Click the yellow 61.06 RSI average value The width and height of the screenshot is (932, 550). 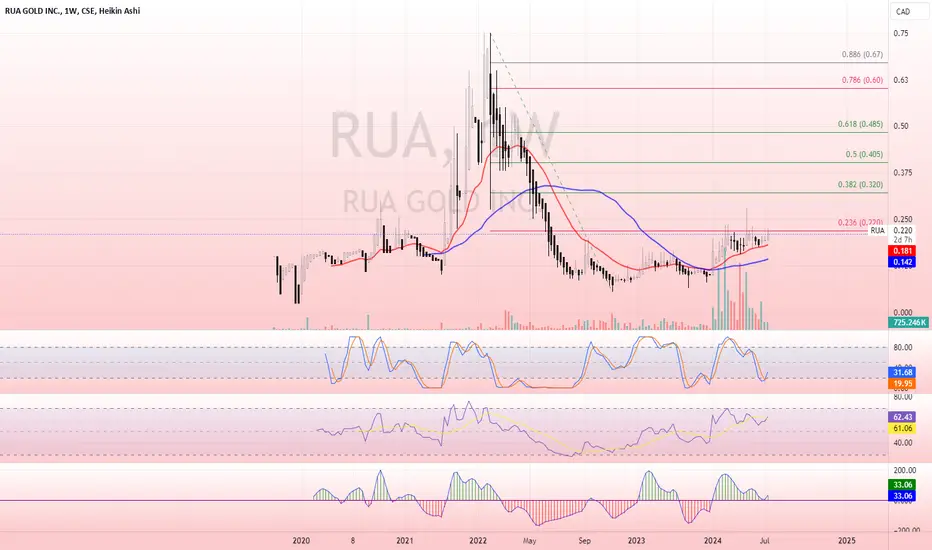click(x=902, y=428)
